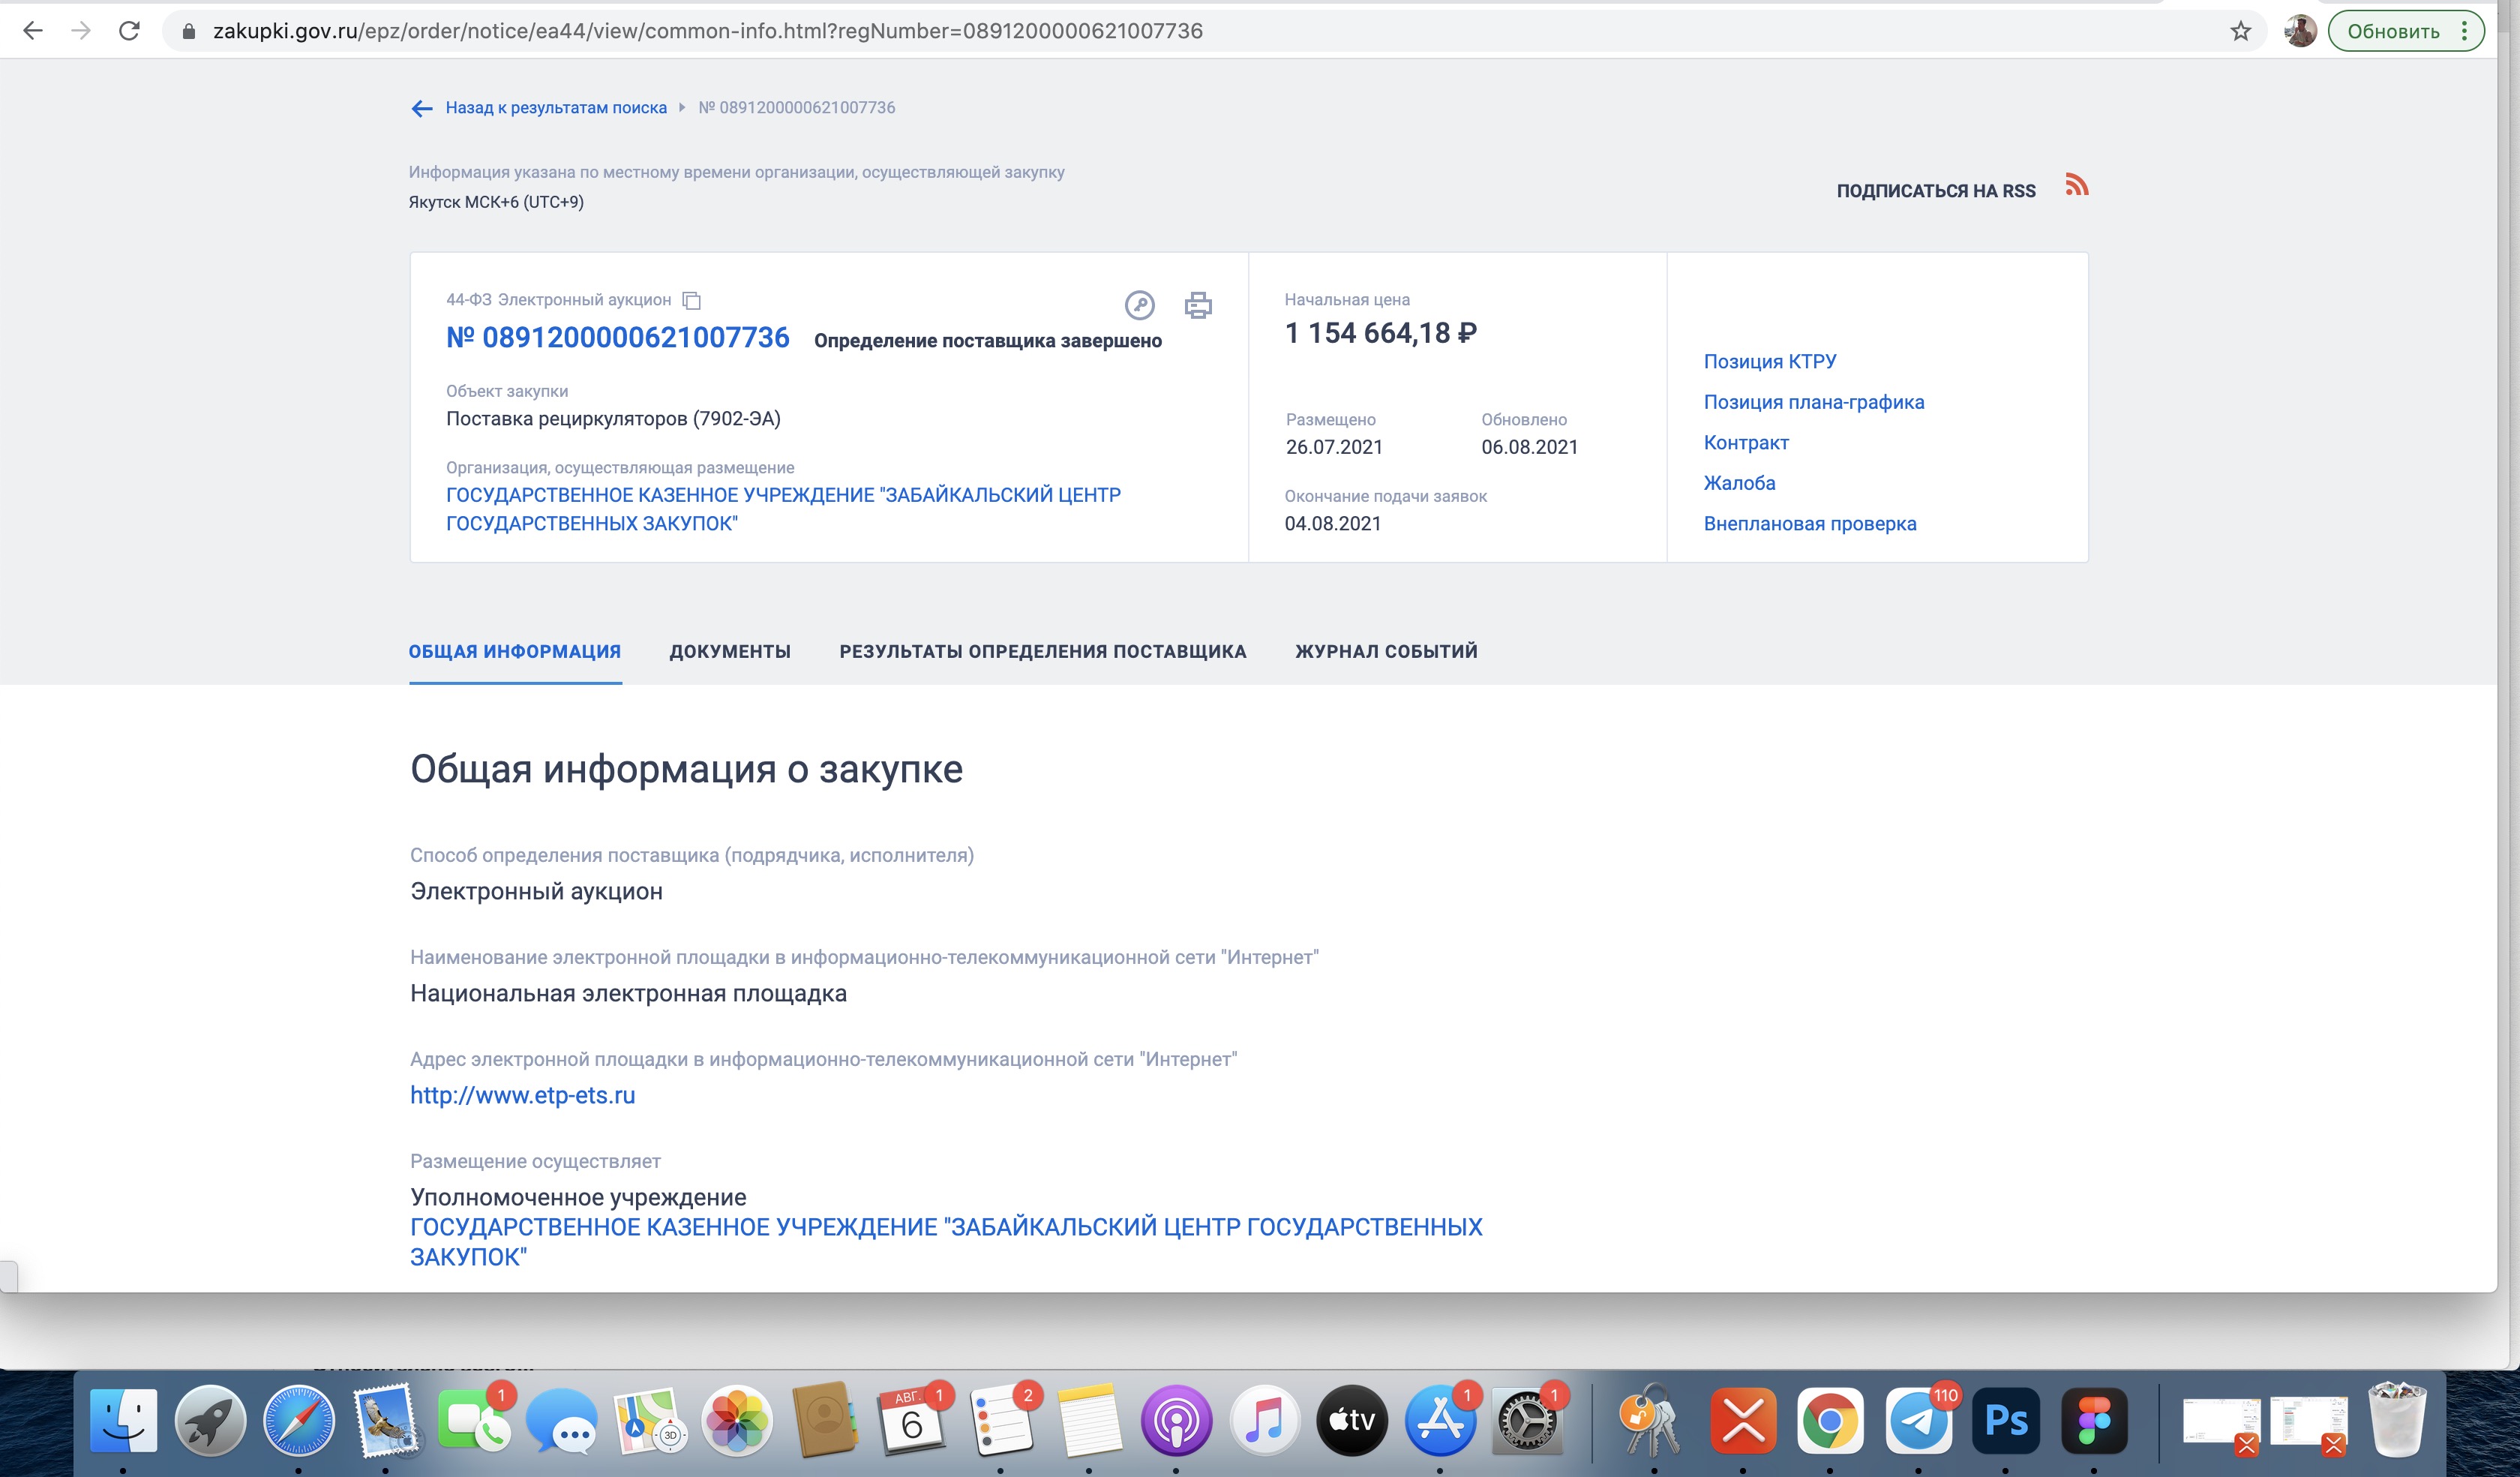Viewport: 2520px width, 1477px height.
Task: Launch Photoshop from the dock
Action: pos(2006,1420)
